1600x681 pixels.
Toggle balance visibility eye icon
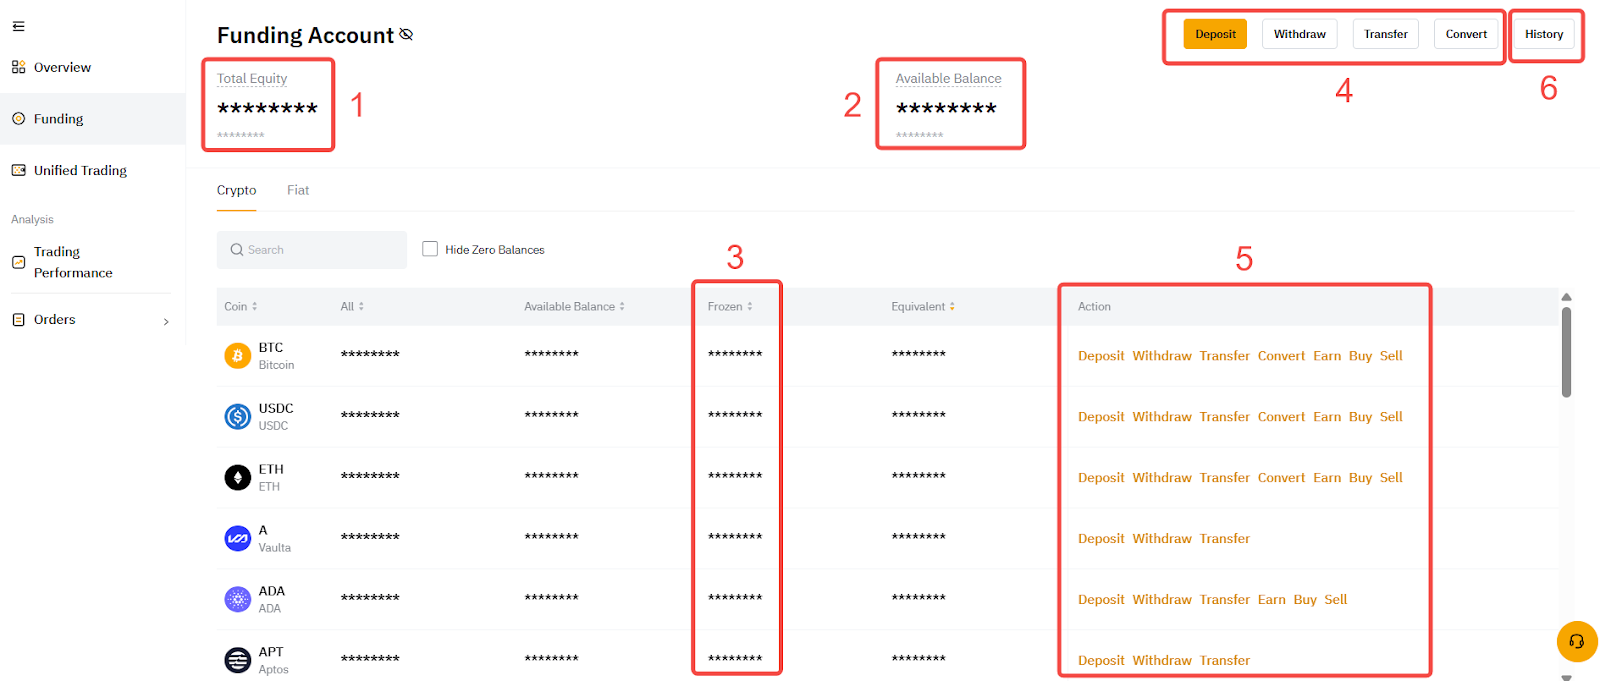pyautogui.click(x=406, y=35)
